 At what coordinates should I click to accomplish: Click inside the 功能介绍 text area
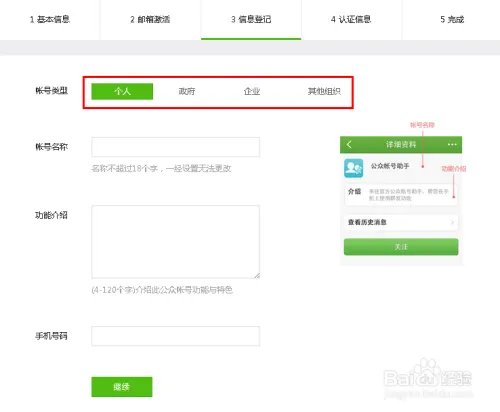[x=175, y=242]
